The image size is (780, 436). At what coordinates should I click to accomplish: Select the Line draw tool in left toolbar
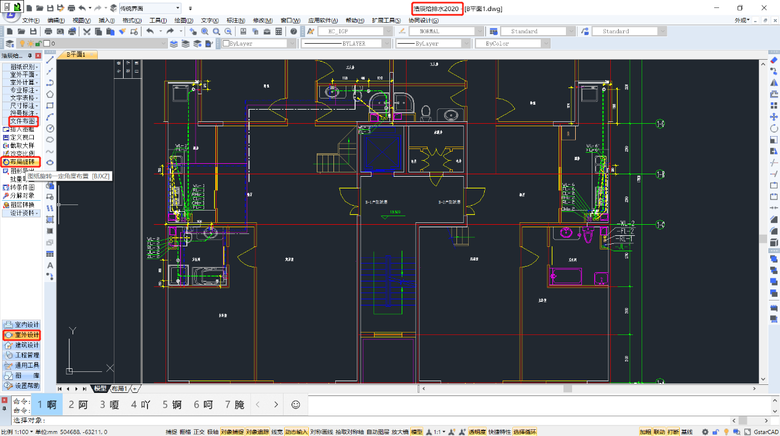click(x=50, y=59)
